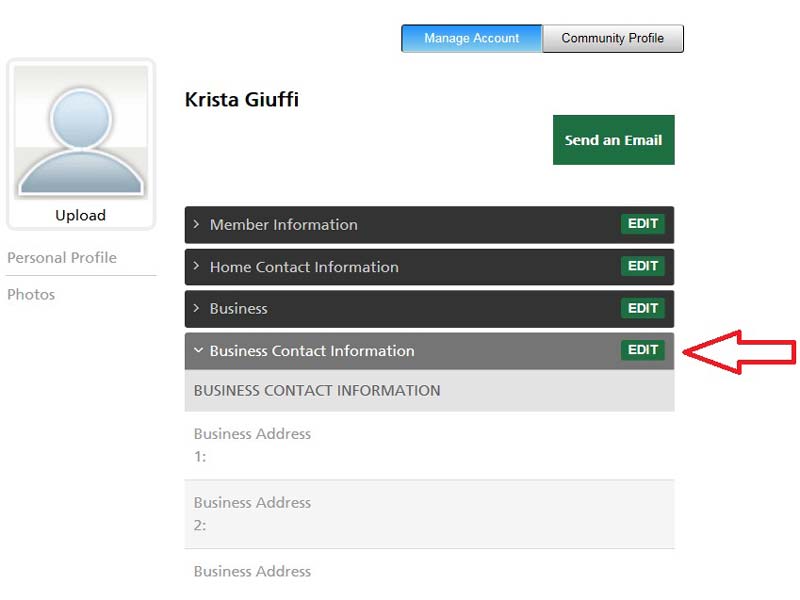Switch to the Manage Account tab
800x600 pixels.
point(471,39)
